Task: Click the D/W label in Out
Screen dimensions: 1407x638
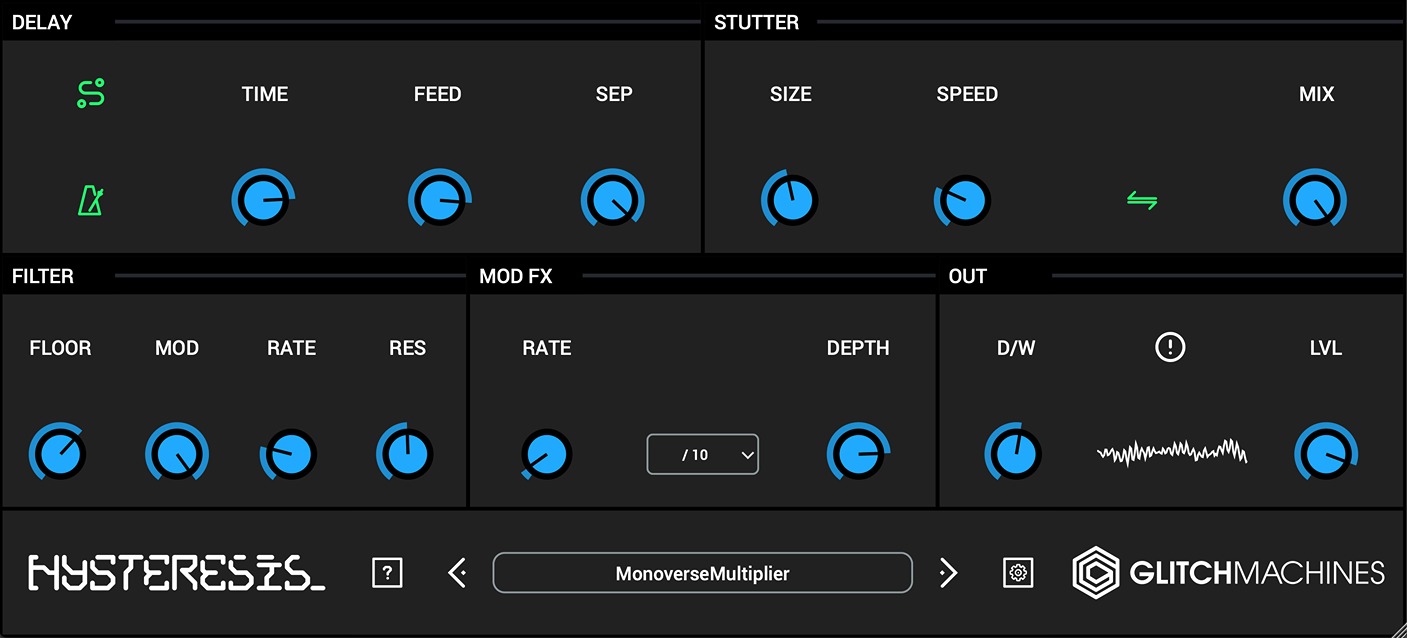Action: click(x=1016, y=348)
